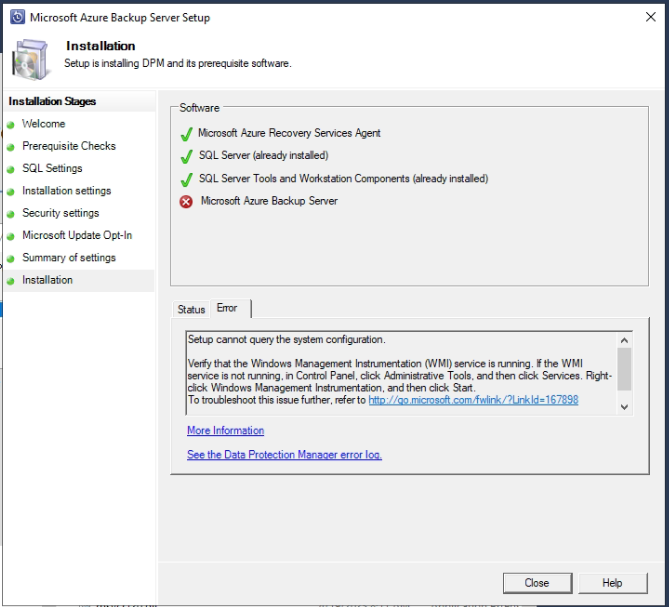Open Help for the installation

tap(612, 583)
